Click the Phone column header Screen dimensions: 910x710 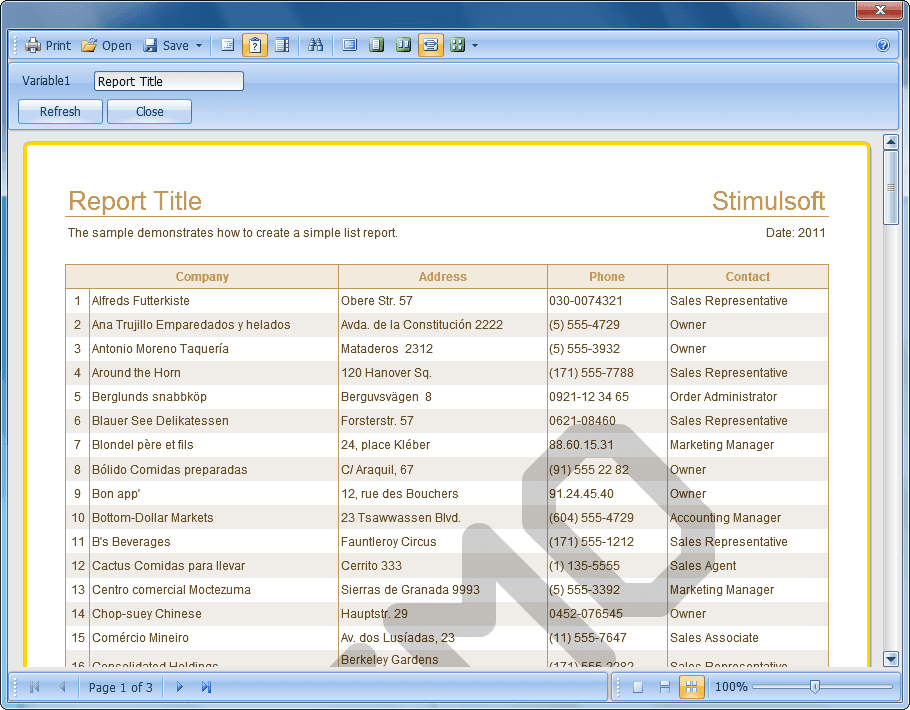point(607,277)
